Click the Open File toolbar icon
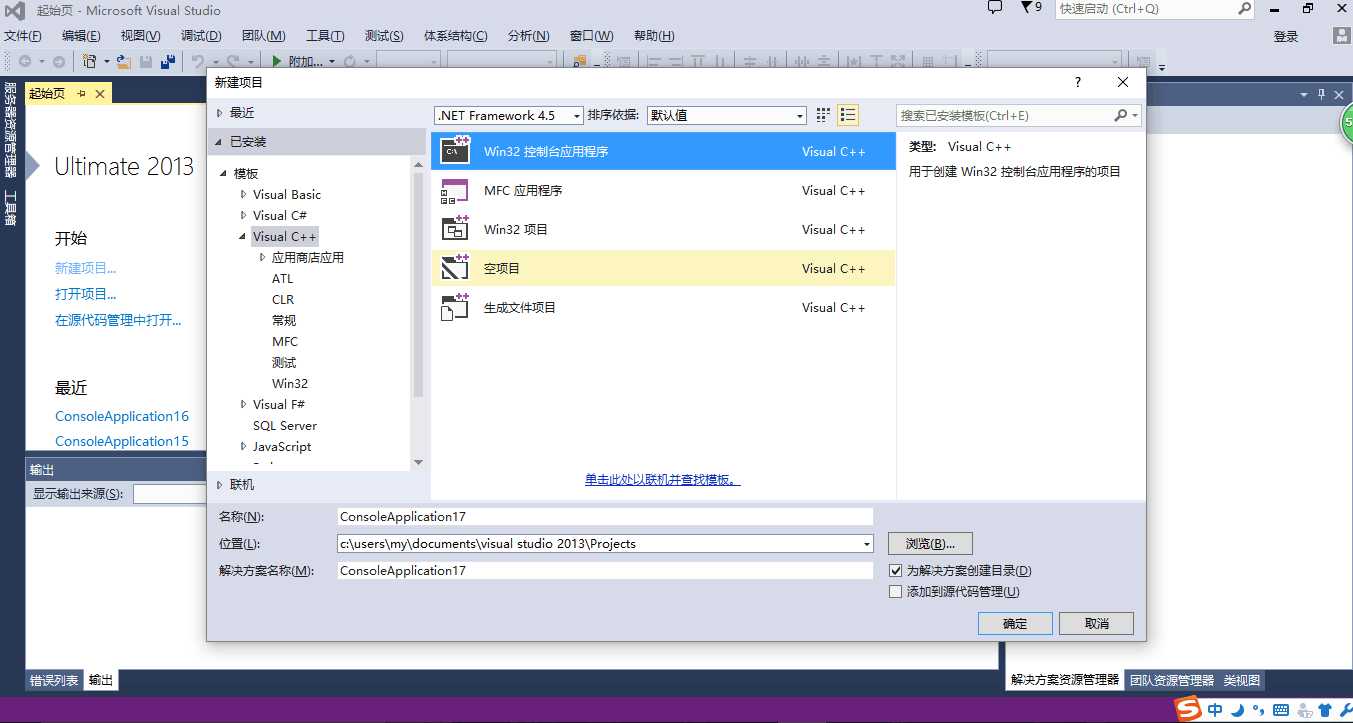Viewport: 1353px width, 723px height. 123,61
